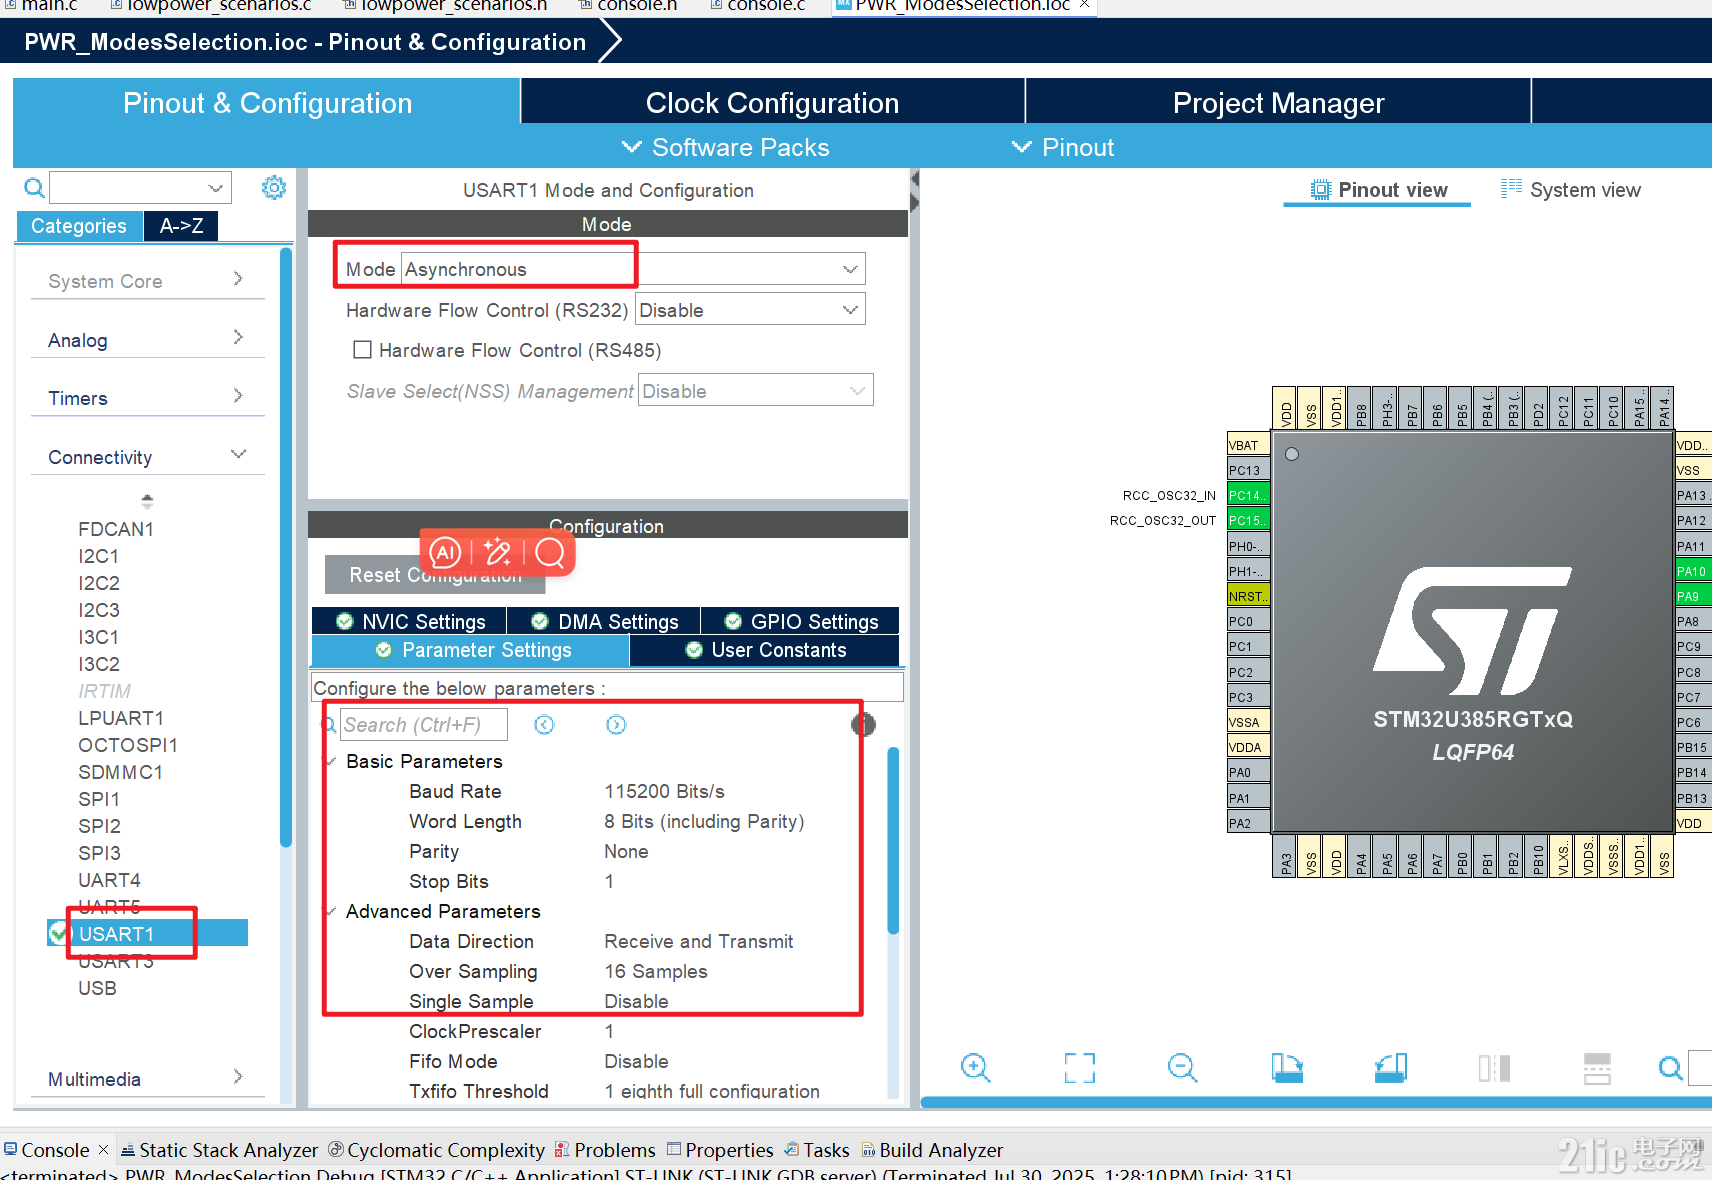
Task: Expand the System Core category
Action: (146, 281)
